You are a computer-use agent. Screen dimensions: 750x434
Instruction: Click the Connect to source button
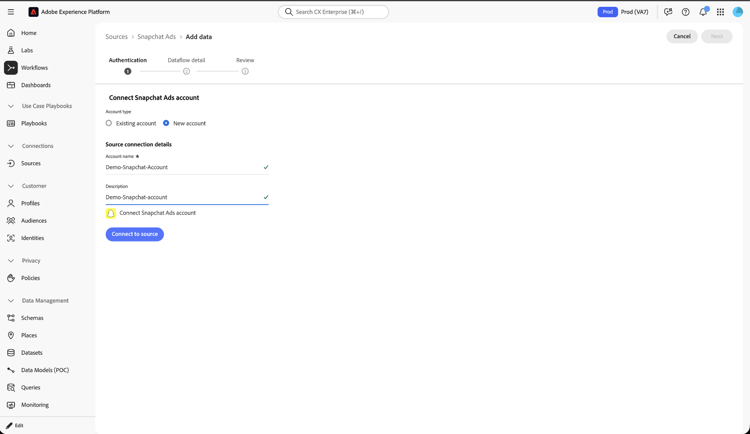[x=134, y=234]
